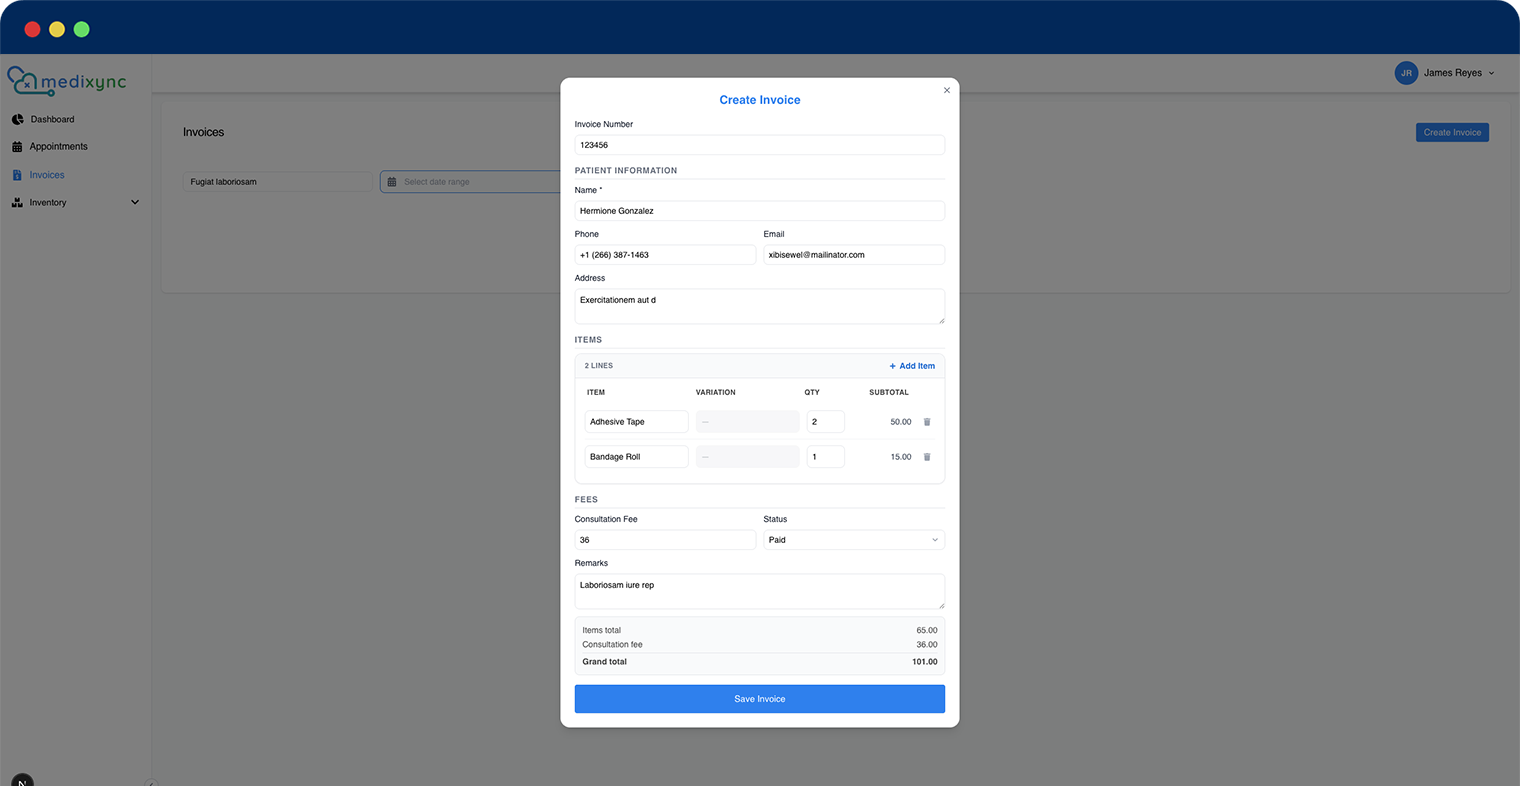Expand the Inventory sidebar menu

135,202
